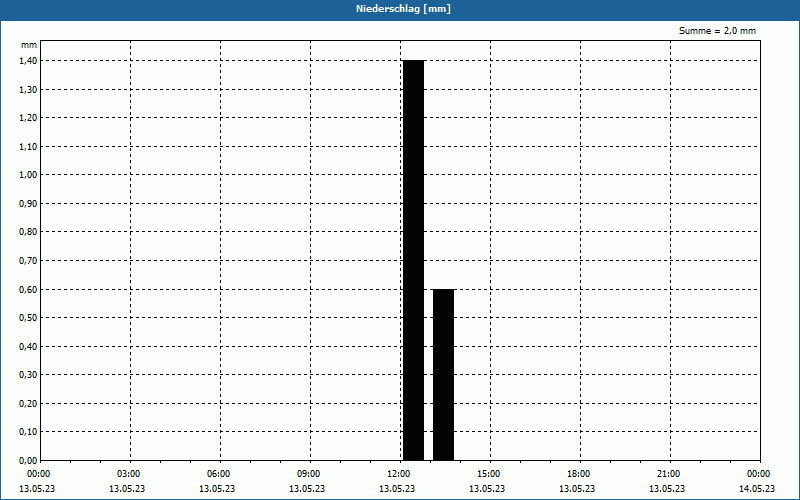The height and width of the screenshot is (500, 800).
Task: Click the '0,00' y-axis label
Action: point(28,460)
